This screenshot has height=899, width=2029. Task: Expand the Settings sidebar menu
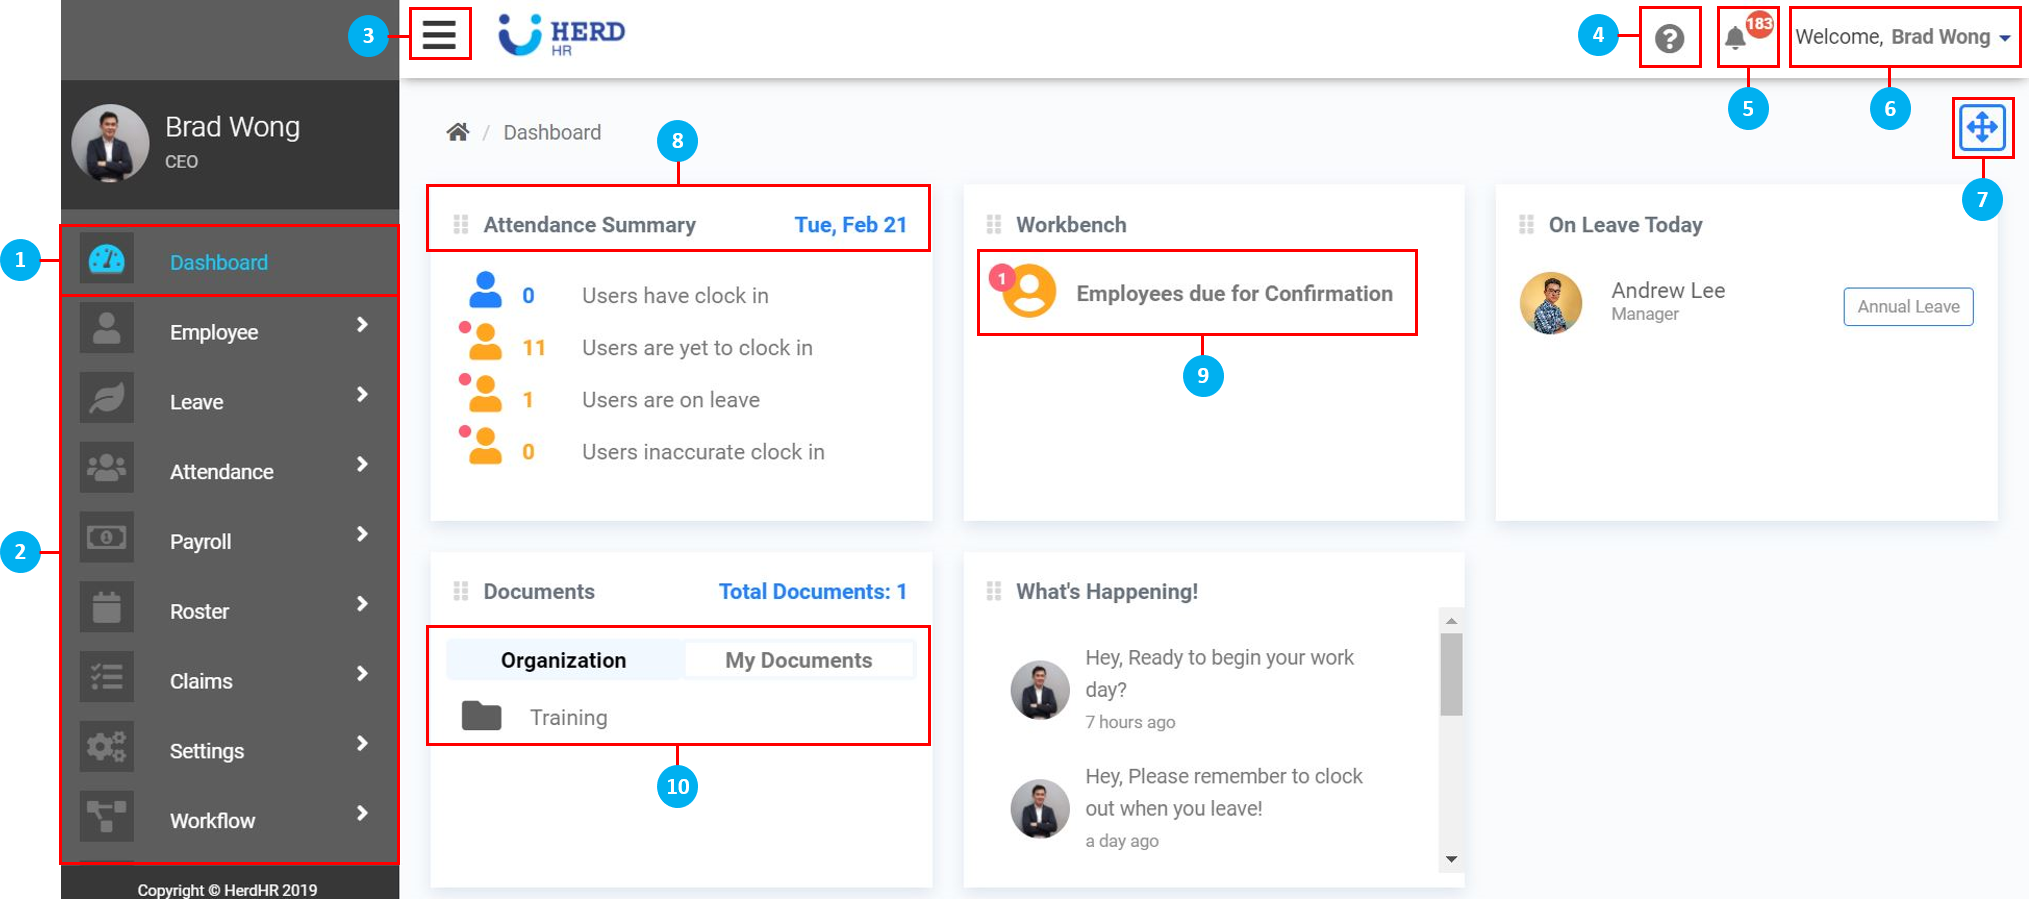(230, 750)
